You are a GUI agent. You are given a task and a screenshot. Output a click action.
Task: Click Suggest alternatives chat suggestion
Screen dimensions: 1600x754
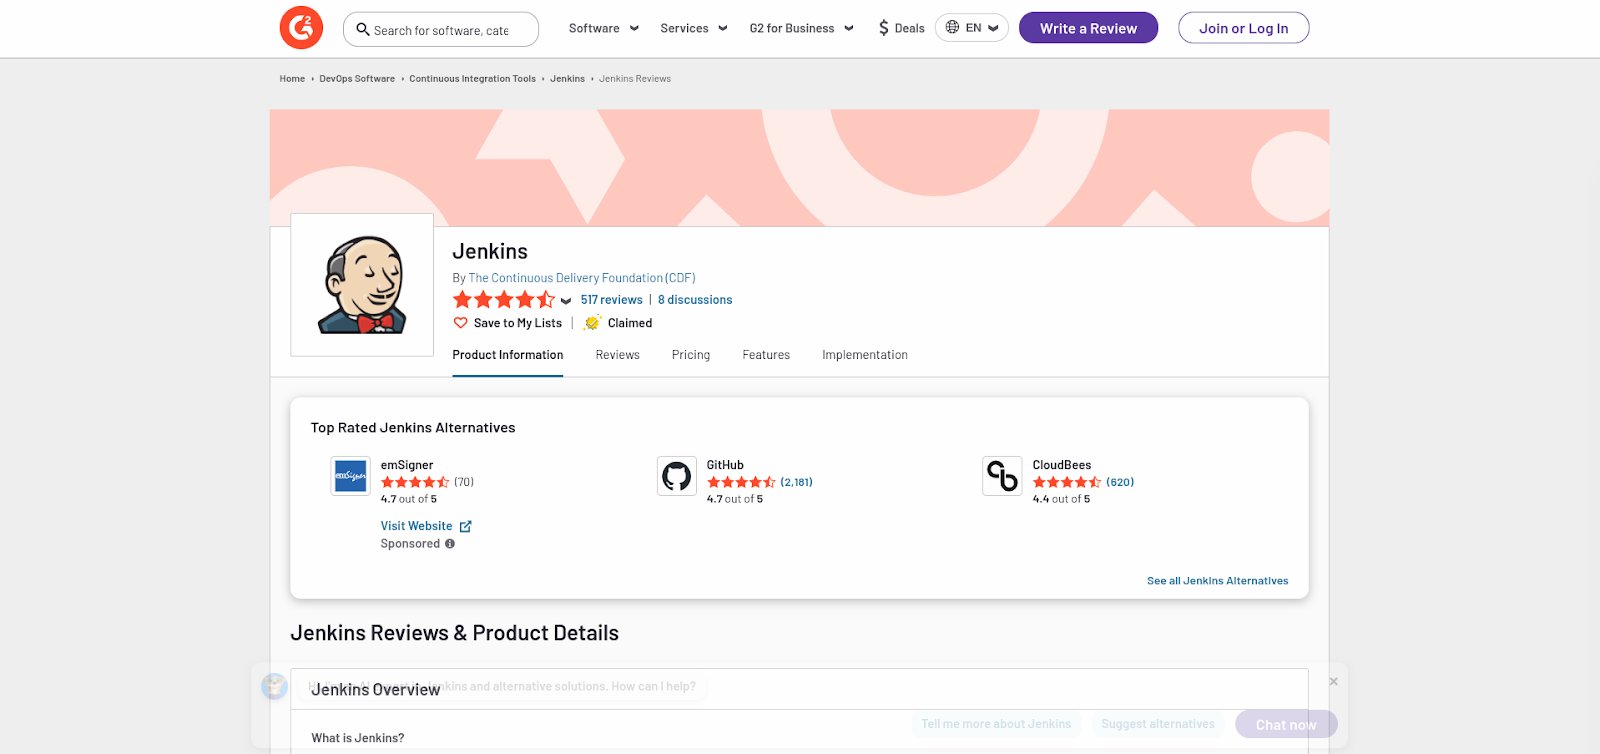tap(1158, 724)
